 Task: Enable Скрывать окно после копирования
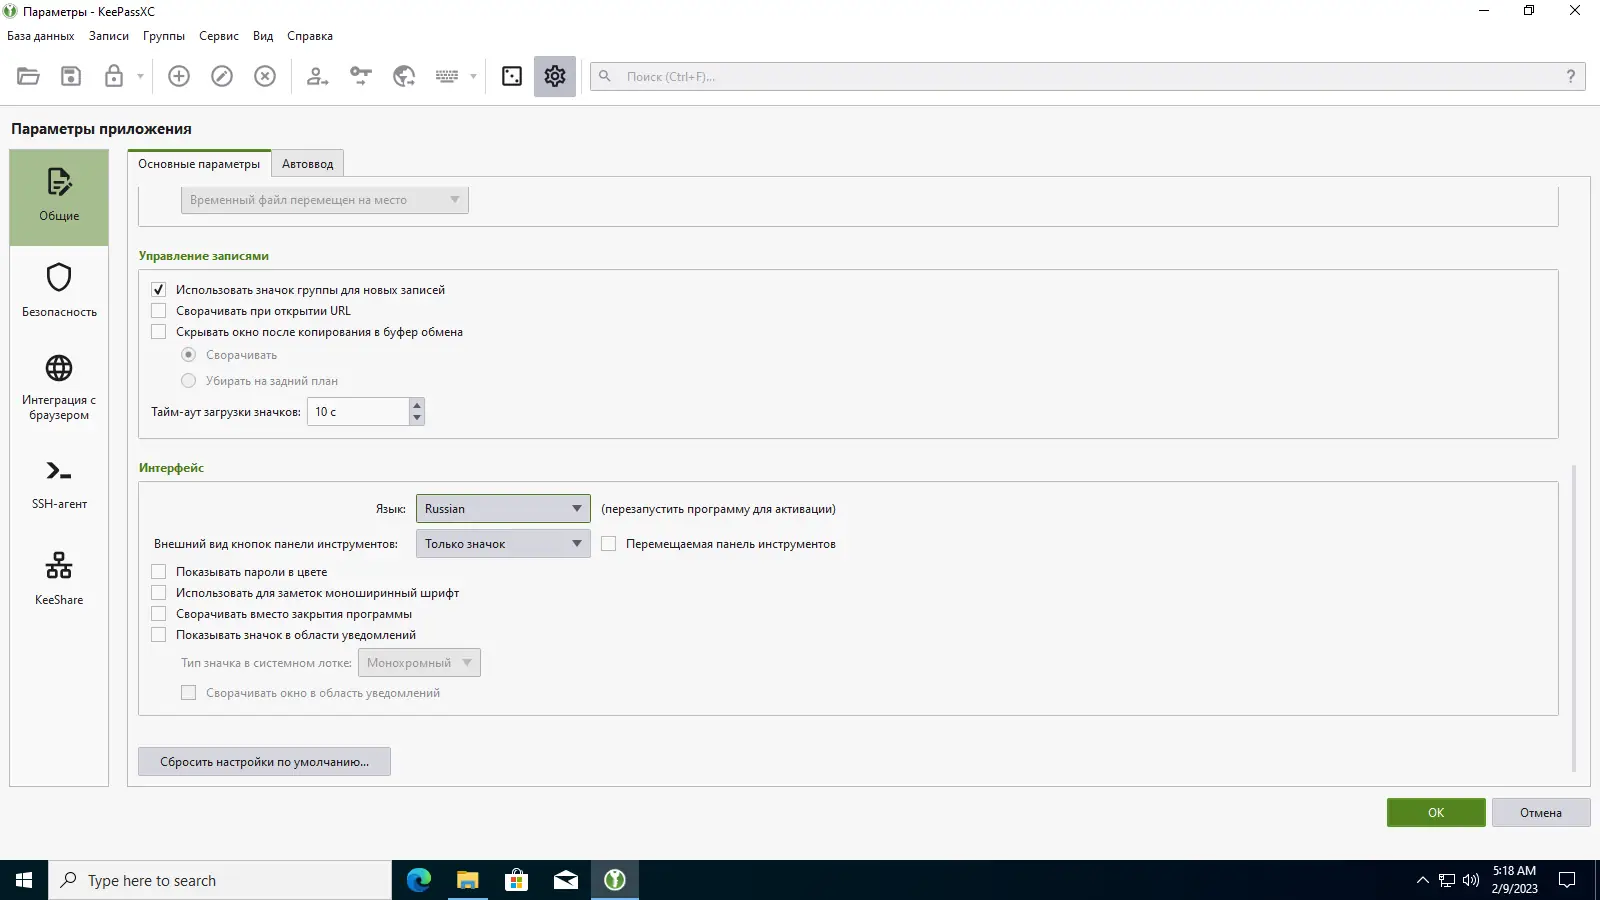(x=158, y=332)
